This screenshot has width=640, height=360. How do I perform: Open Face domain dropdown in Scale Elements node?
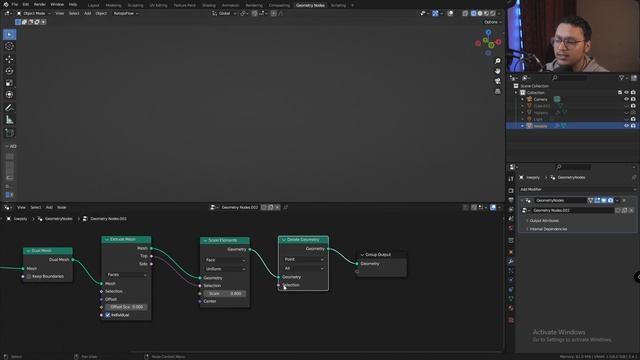pyautogui.click(x=225, y=260)
